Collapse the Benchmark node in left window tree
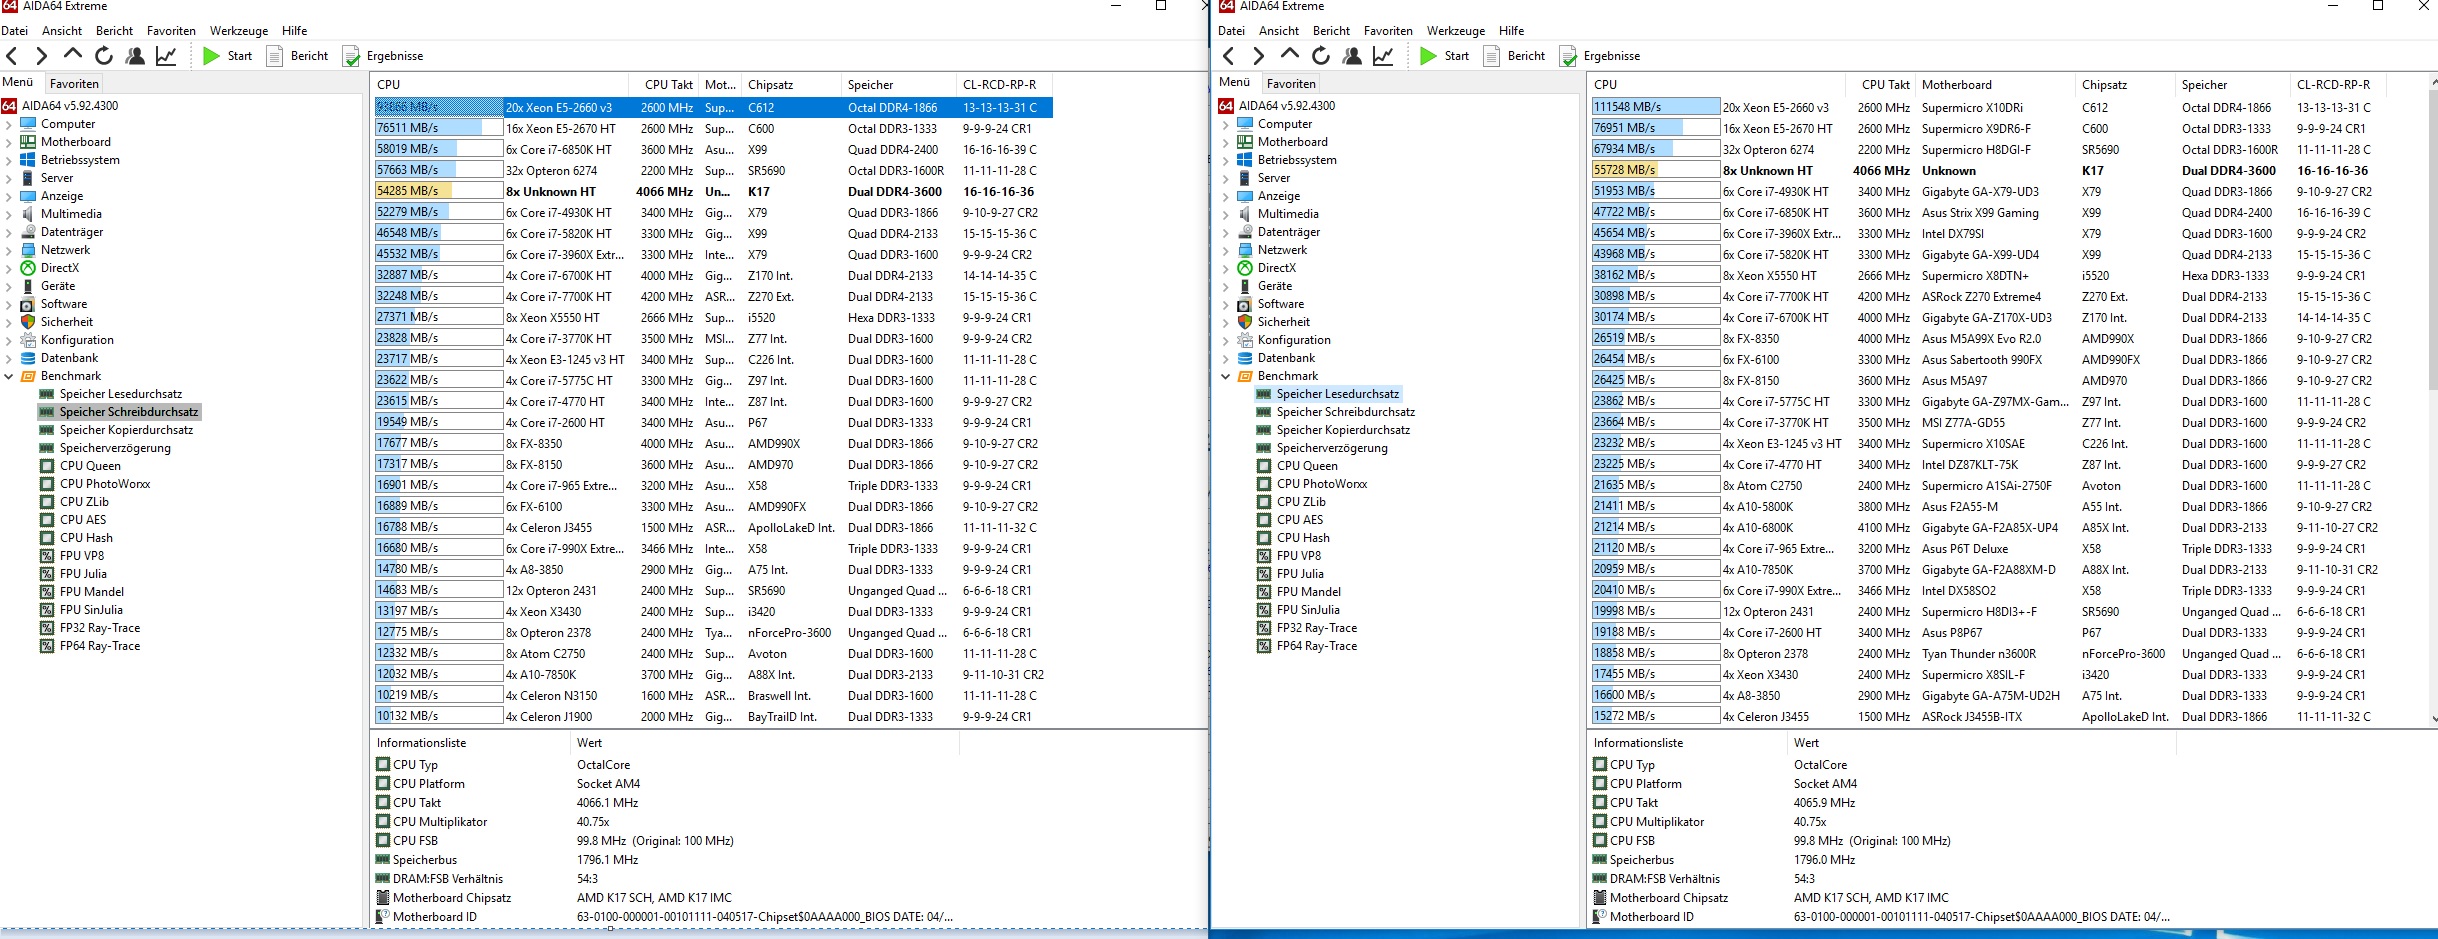The width and height of the screenshot is (2438, 939). point(9,377)
